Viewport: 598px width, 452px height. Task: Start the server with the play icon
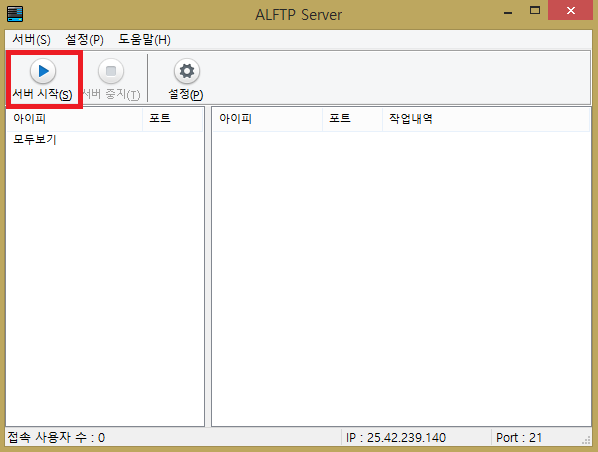[43, 71]
